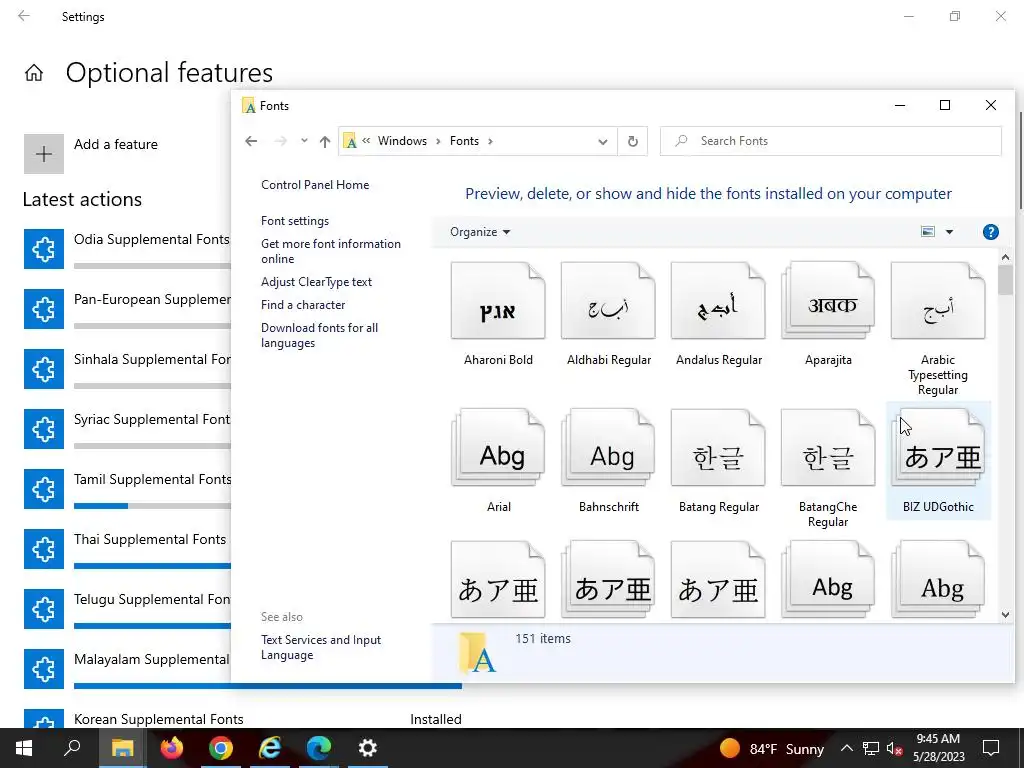Launch Internet Explorer from taskbar

tap(270, 748)
